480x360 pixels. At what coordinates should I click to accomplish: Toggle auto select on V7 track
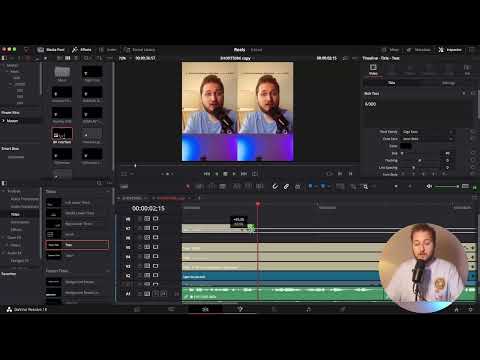[x=147, y=228]
